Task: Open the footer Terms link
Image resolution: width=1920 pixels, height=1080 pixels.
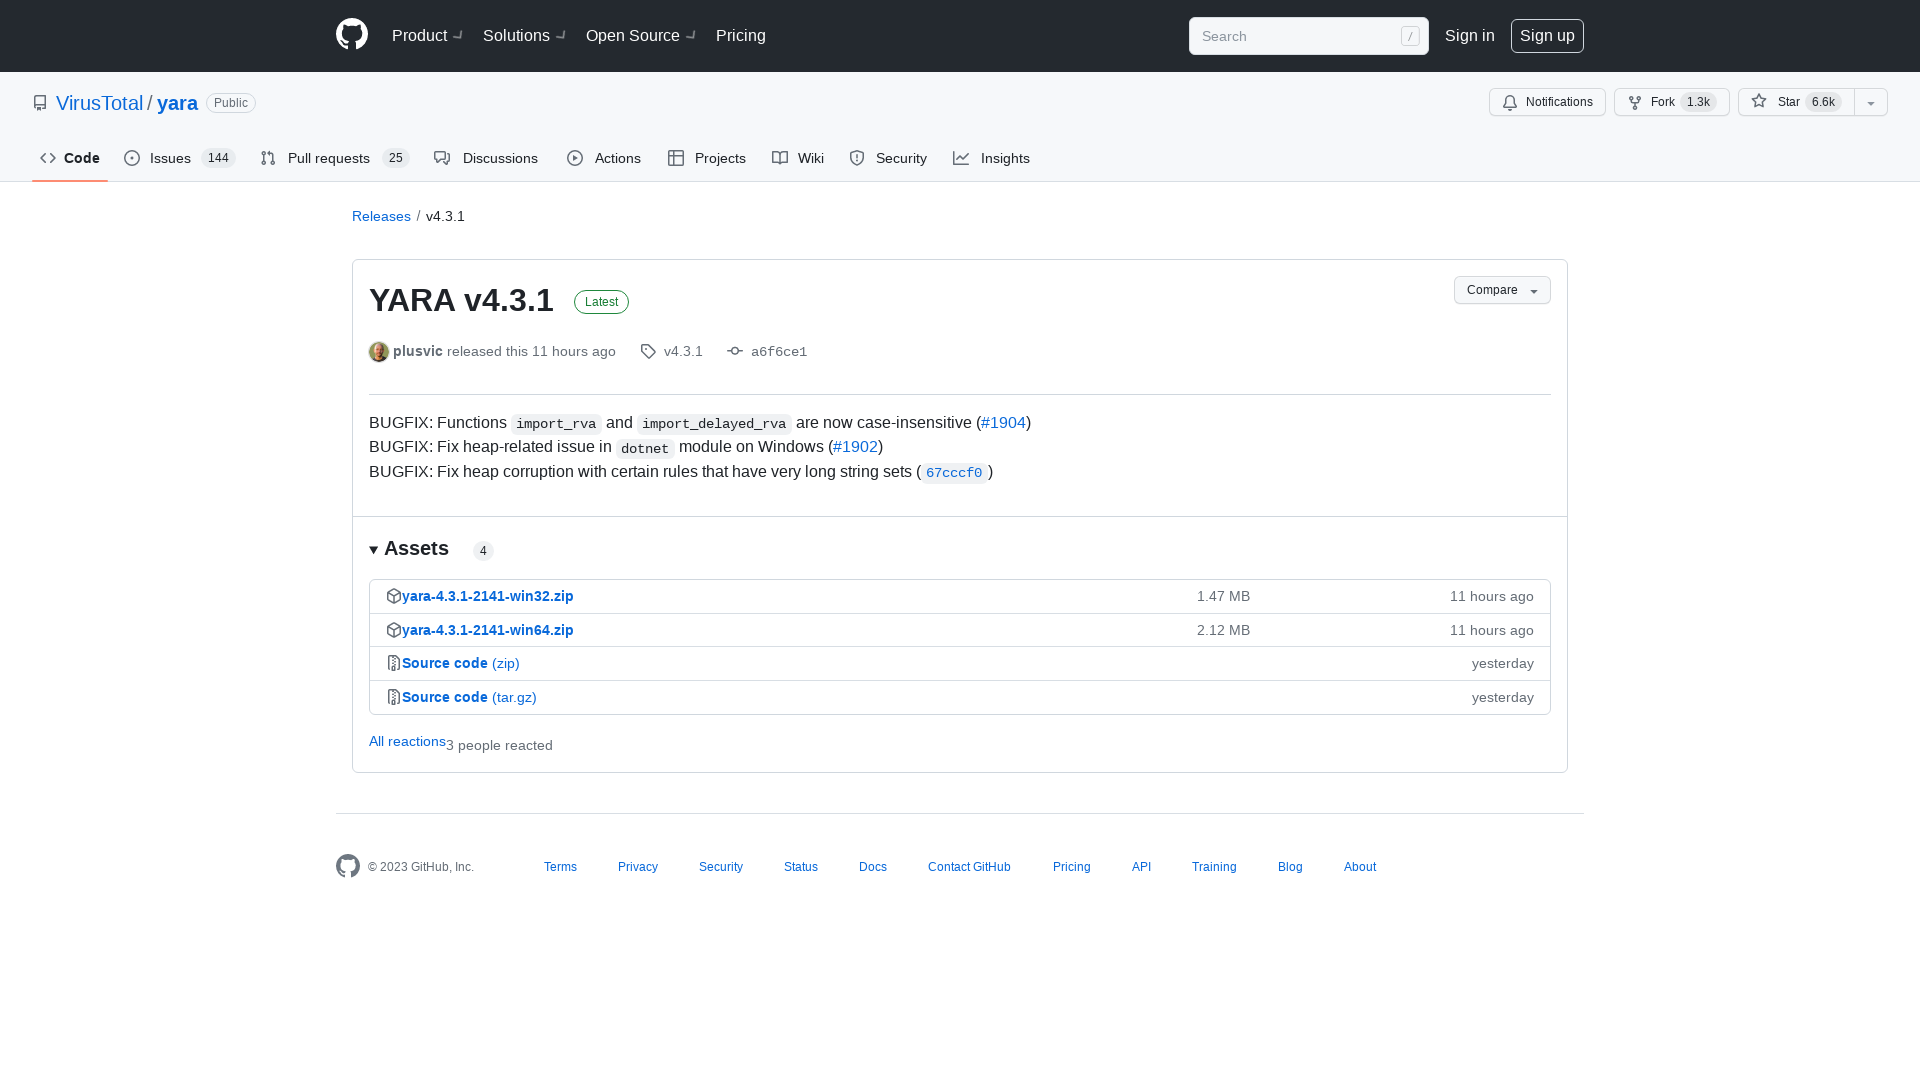Action: coord(560,867)
